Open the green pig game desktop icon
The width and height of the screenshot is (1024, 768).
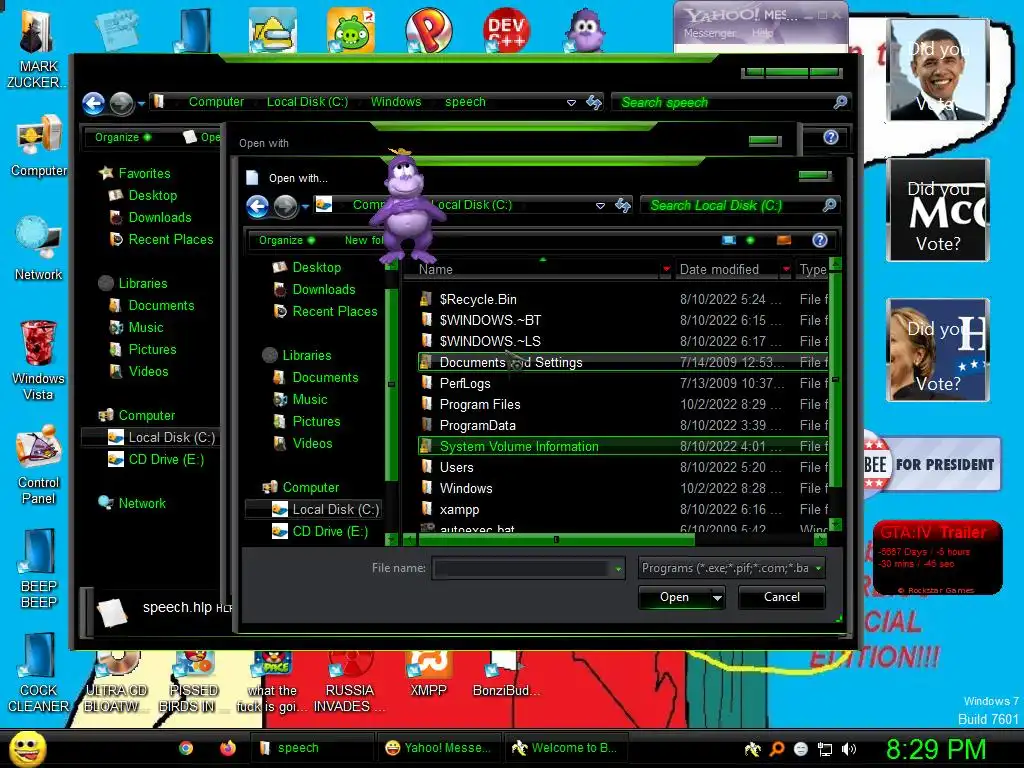pyautogui.click(x=351, y=30)
